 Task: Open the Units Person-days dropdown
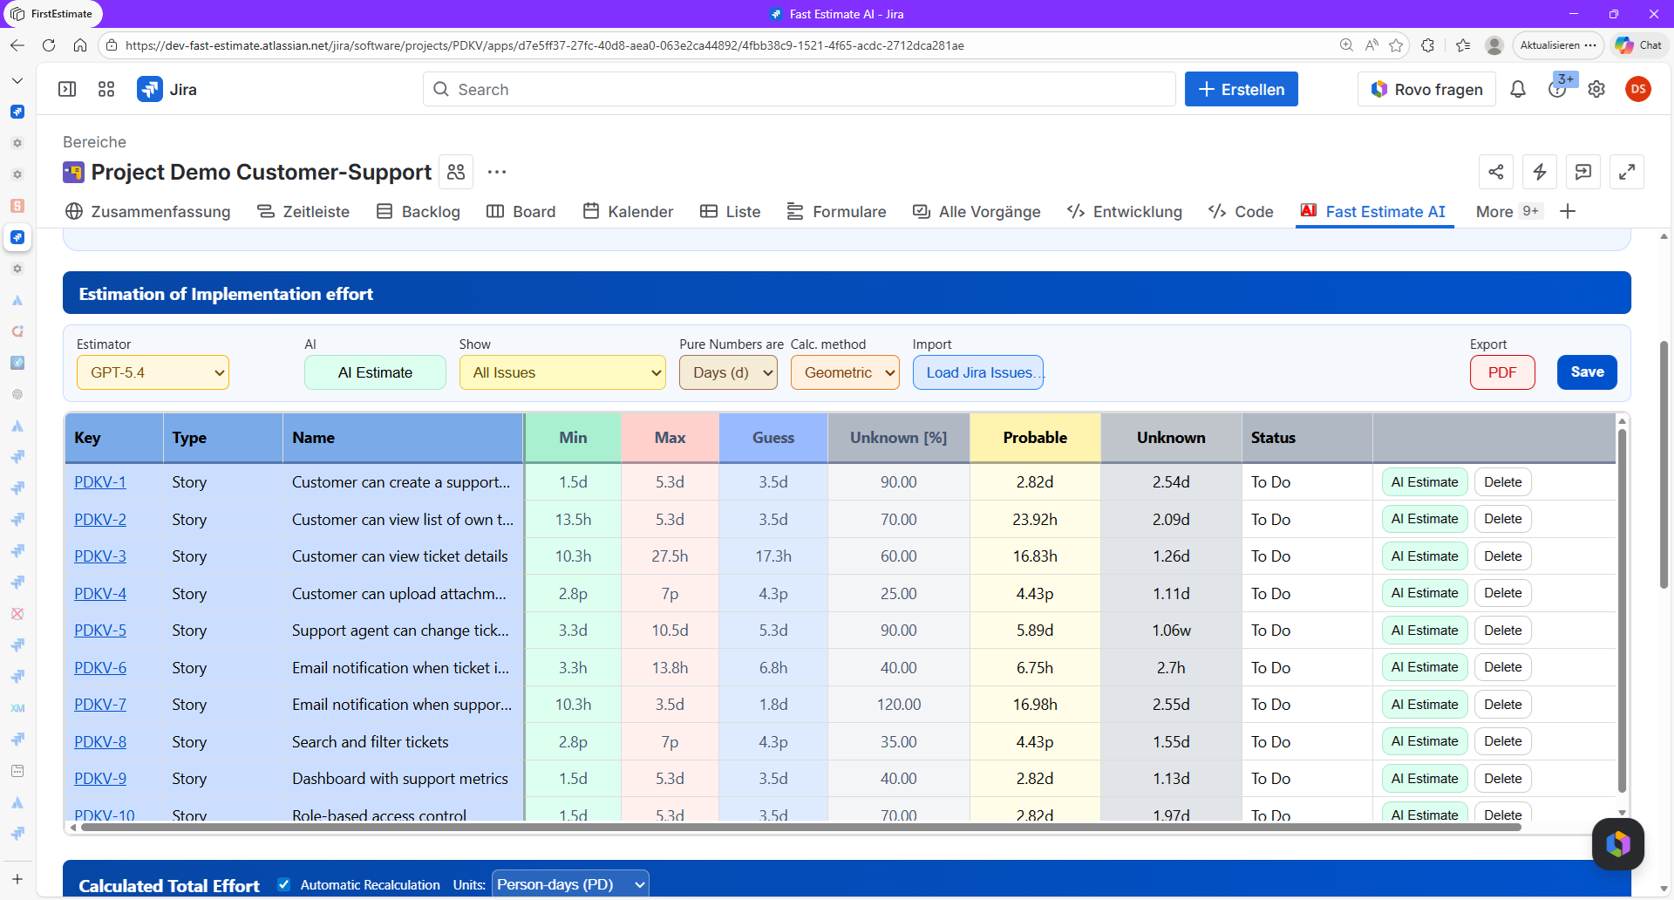(x=570, y=884)
